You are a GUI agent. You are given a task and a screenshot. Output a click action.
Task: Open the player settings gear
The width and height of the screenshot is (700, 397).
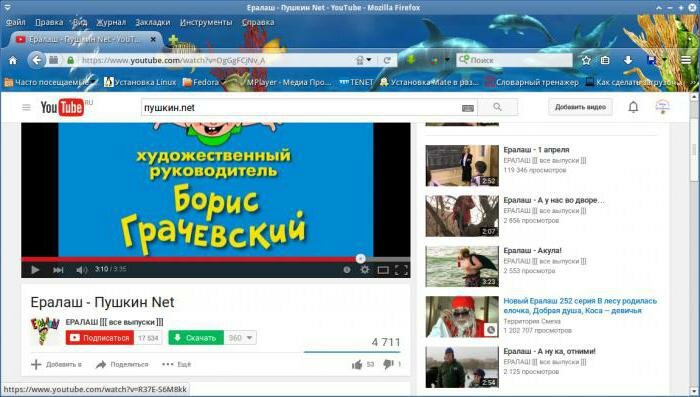(x=365, y=269)
